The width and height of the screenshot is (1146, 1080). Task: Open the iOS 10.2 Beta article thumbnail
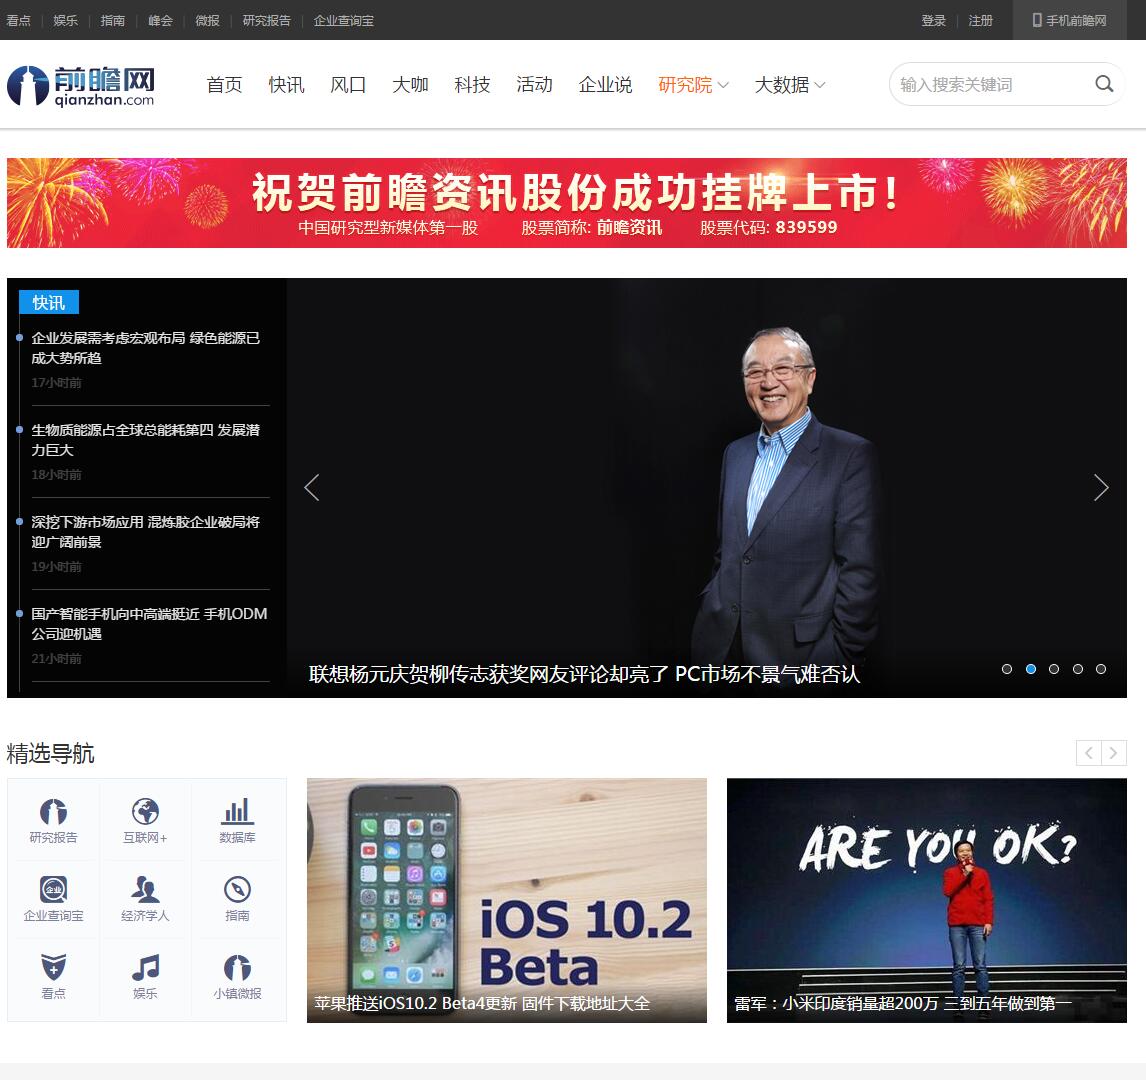pyautogui.click(x=506, y=900)
